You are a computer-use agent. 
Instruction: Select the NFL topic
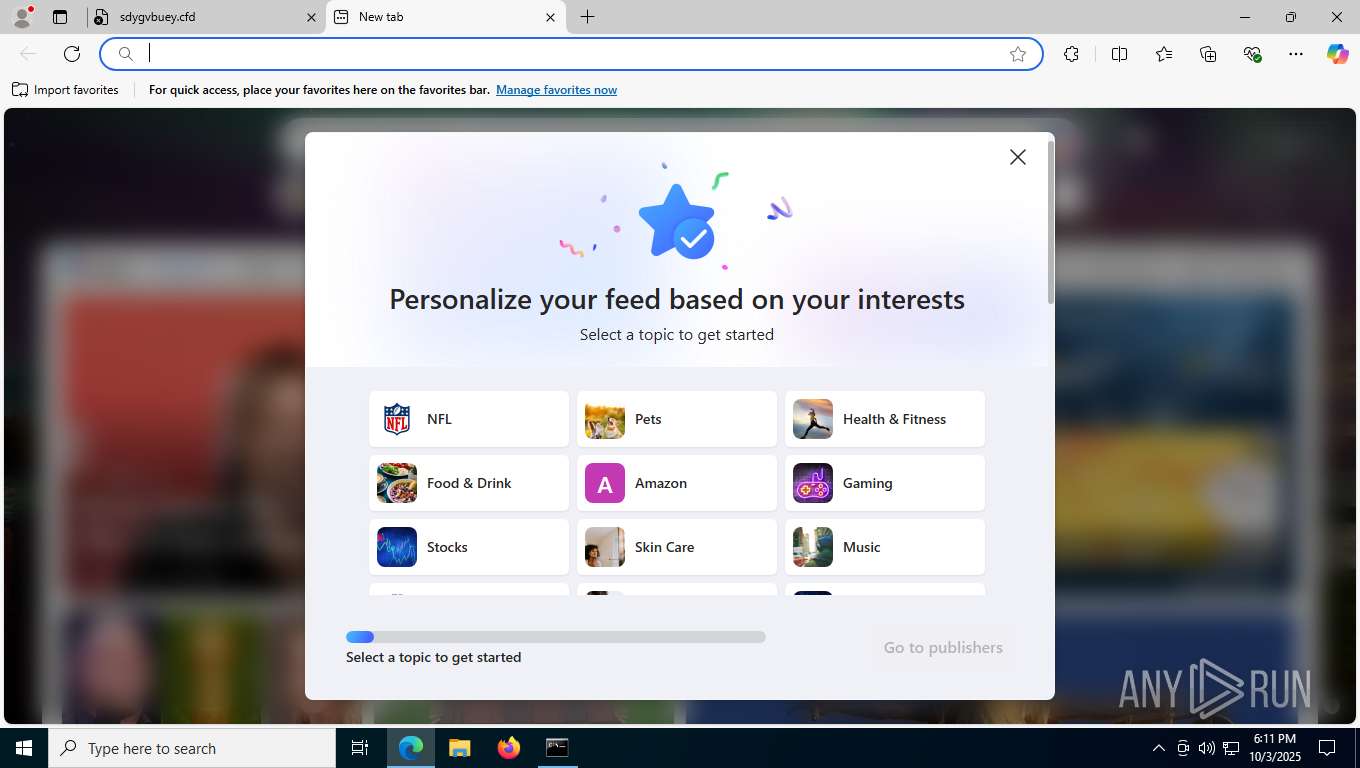pos(469,419)
